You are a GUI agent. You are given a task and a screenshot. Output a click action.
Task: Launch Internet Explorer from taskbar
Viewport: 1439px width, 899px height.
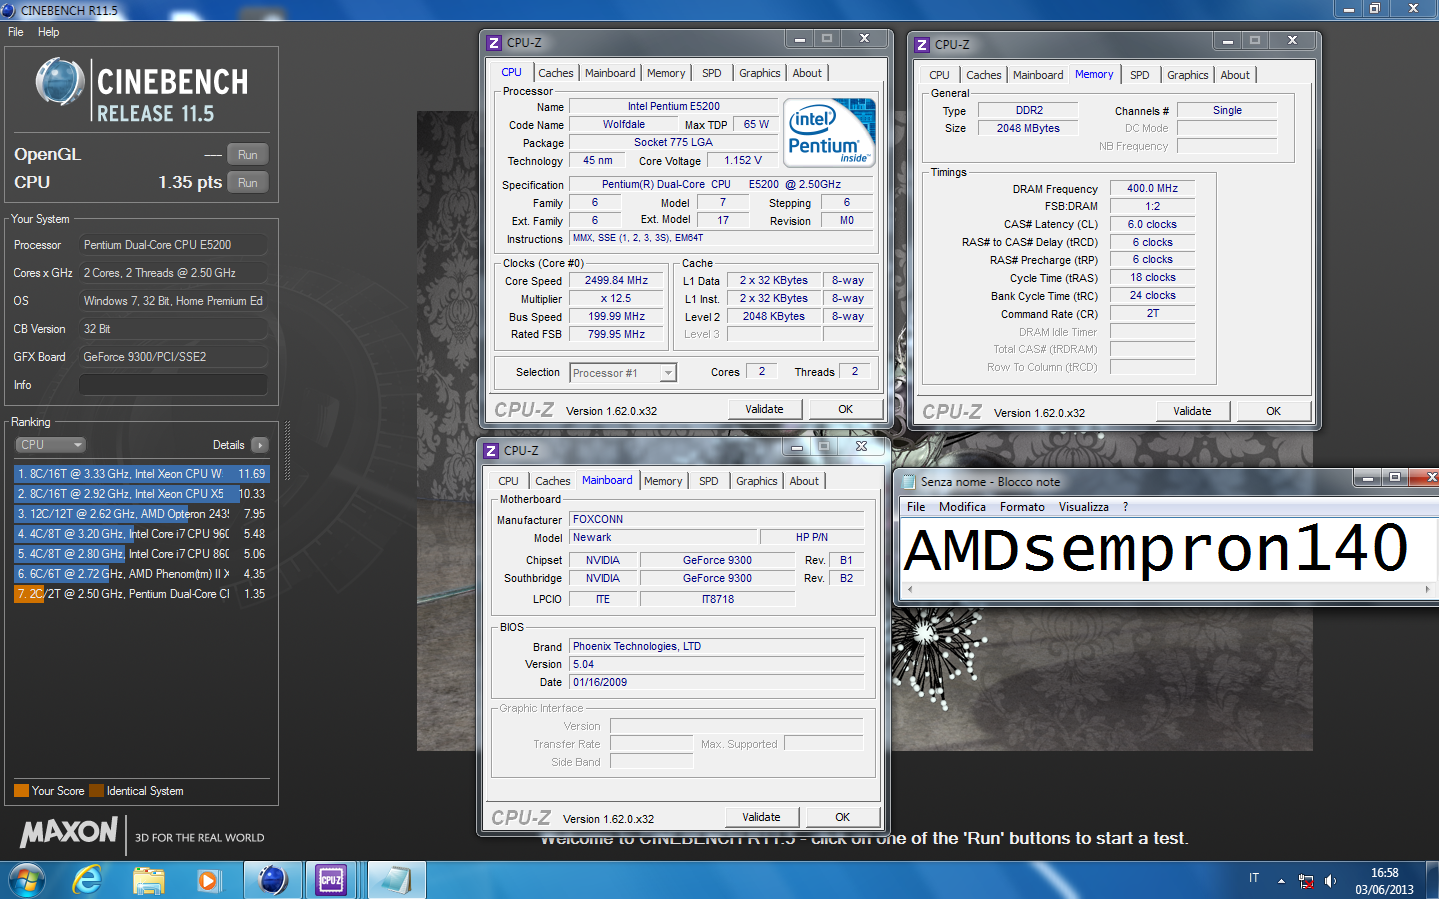coord(88,880)
